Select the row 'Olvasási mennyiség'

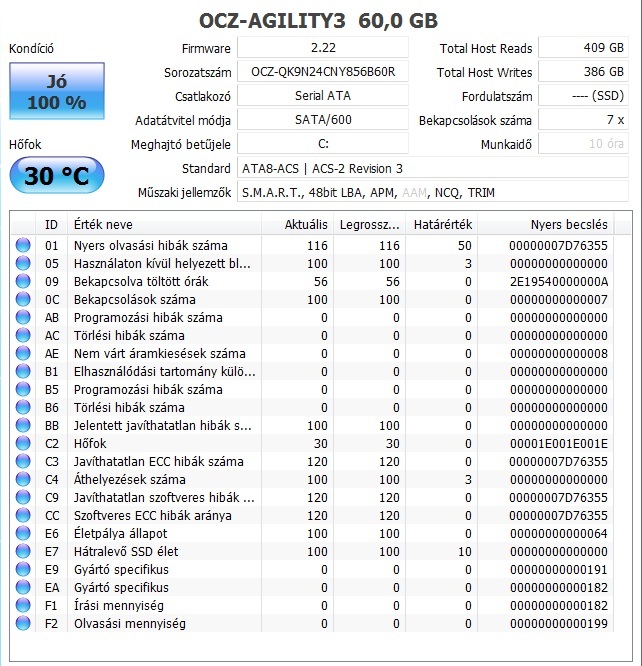tap(312, 624)
